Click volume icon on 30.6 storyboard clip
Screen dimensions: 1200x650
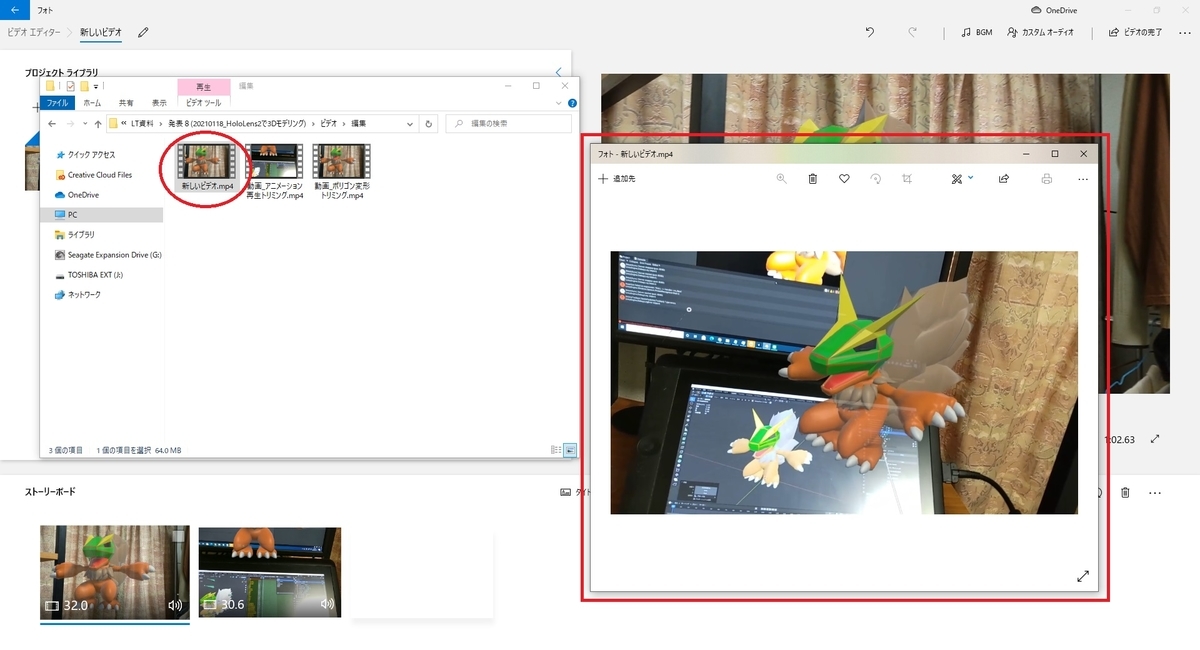pos(327,604)
